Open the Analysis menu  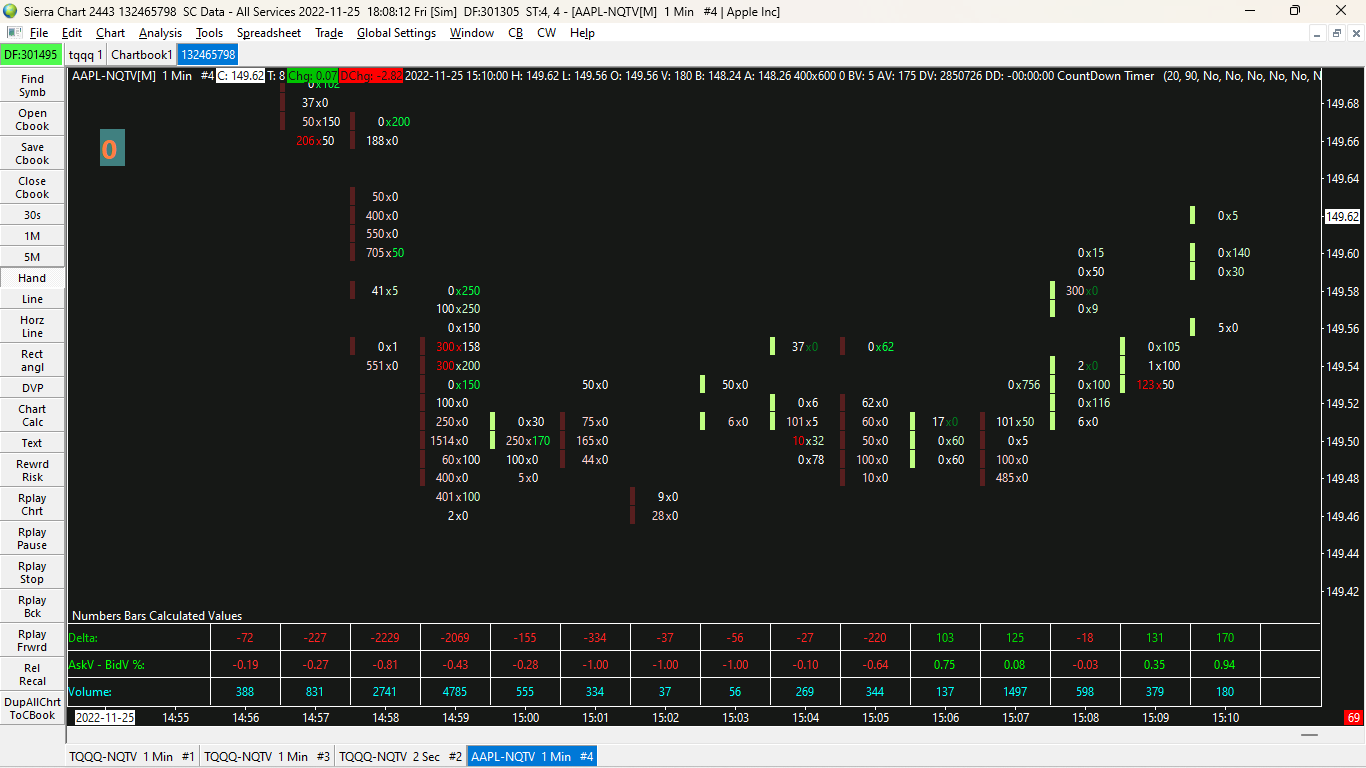pos(160,33)
